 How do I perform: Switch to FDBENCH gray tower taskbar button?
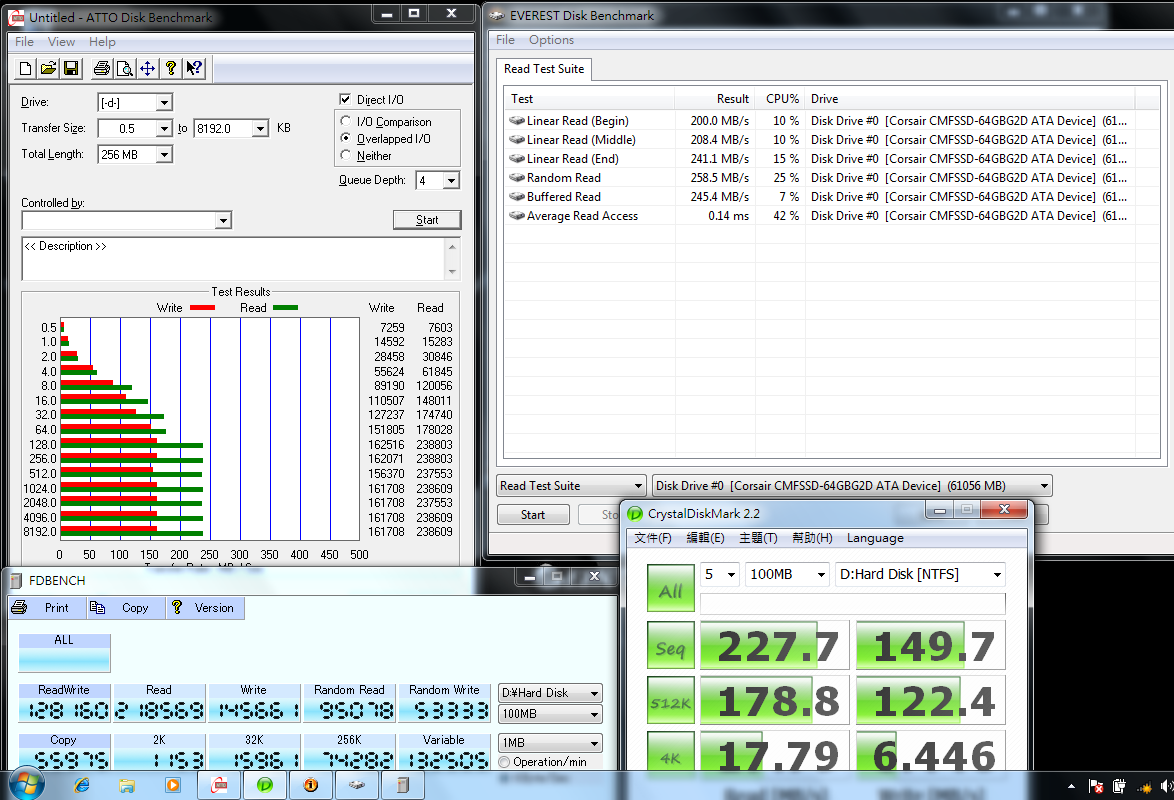tap(403, 785)
